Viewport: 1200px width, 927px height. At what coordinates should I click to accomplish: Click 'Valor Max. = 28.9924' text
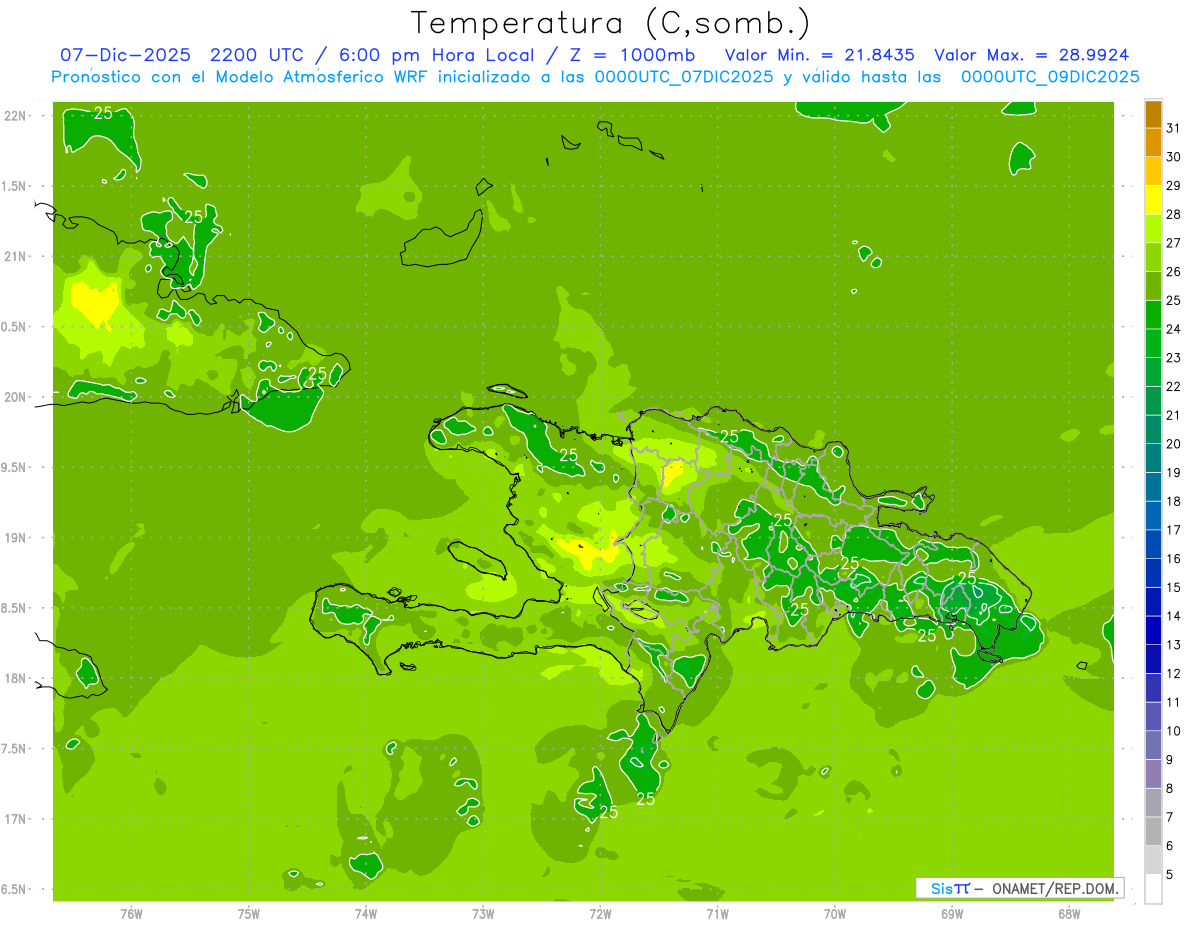coord(1033,55)
